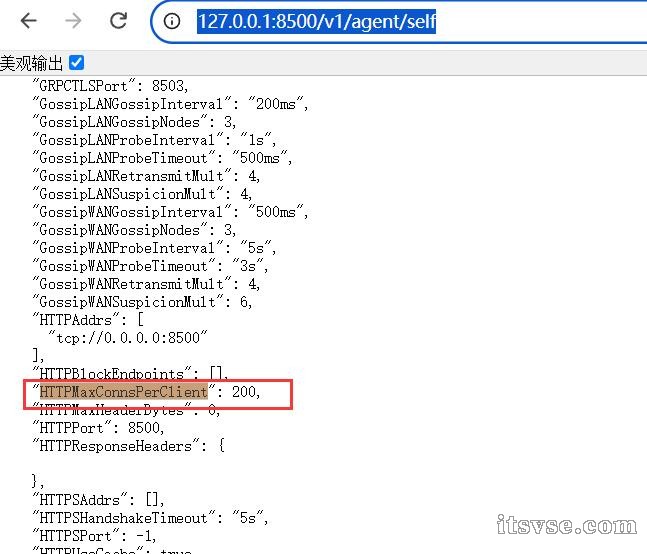
Task: Select the "HTTPBlockEndpoints": [] line
Action: pos(130,374)
